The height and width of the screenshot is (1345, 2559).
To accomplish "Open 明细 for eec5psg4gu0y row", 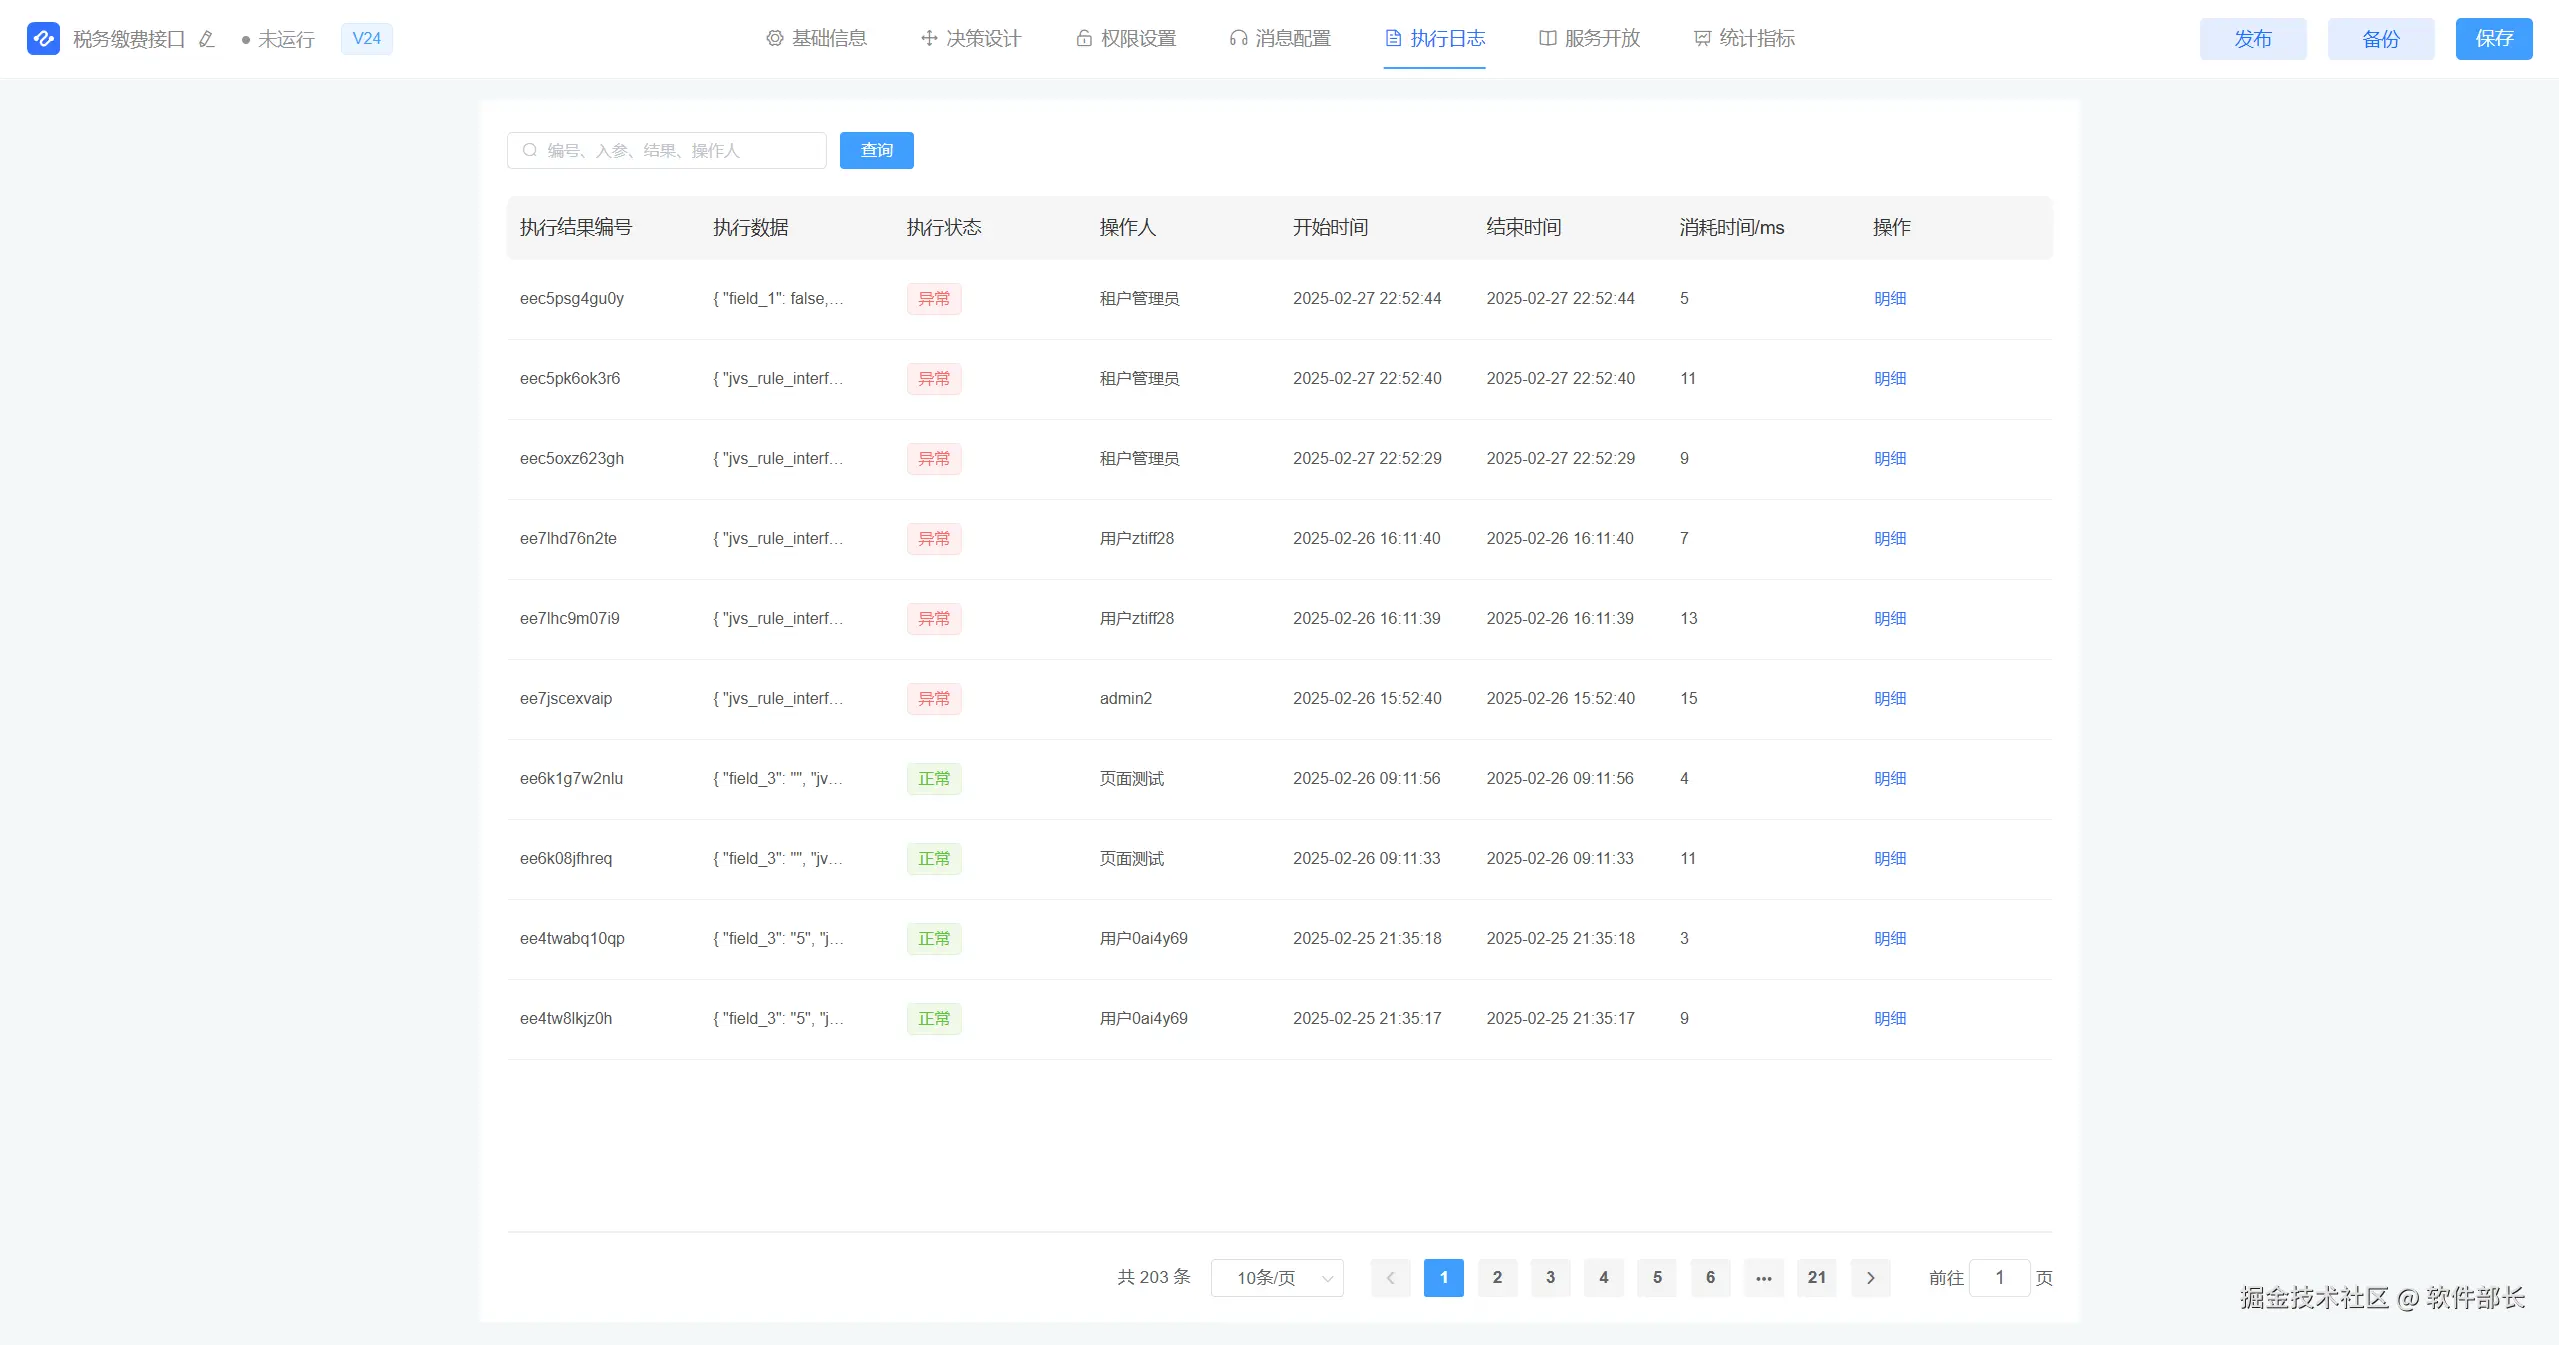I will pyautogui.click(x=1889, y=299).
